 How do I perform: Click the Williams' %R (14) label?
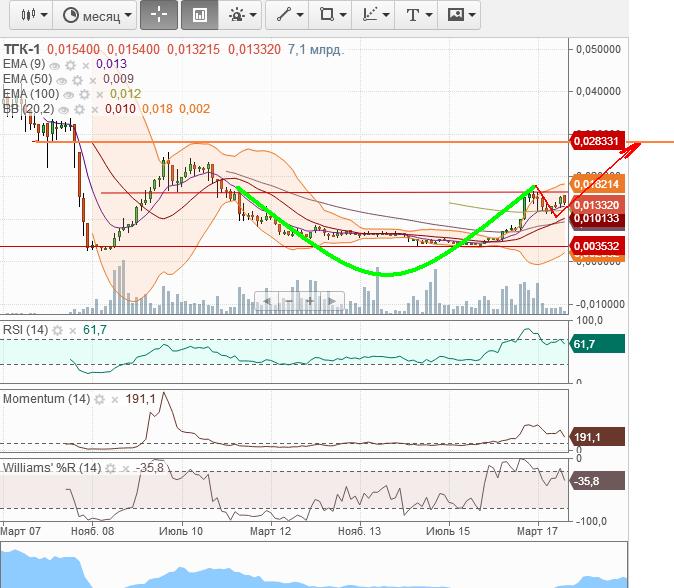52,468
